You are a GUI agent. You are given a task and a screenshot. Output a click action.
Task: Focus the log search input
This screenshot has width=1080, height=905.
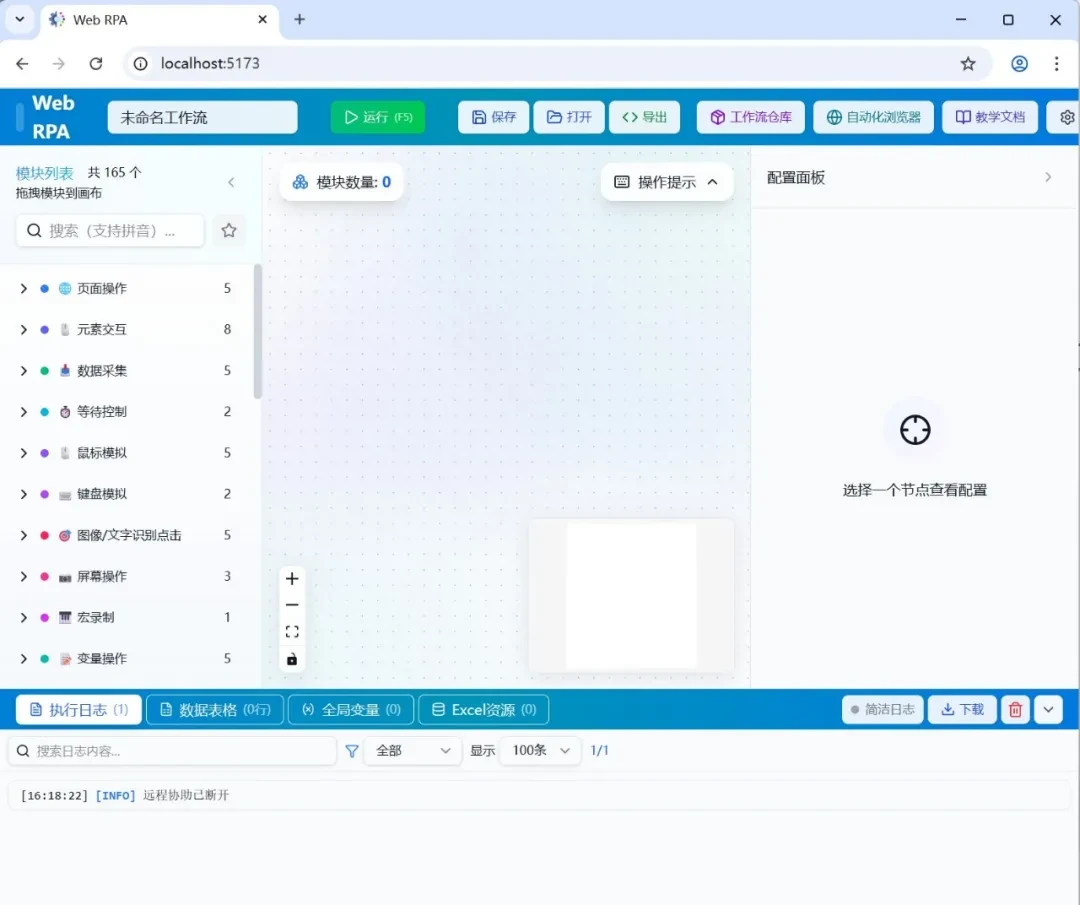(x=172, y=751)
